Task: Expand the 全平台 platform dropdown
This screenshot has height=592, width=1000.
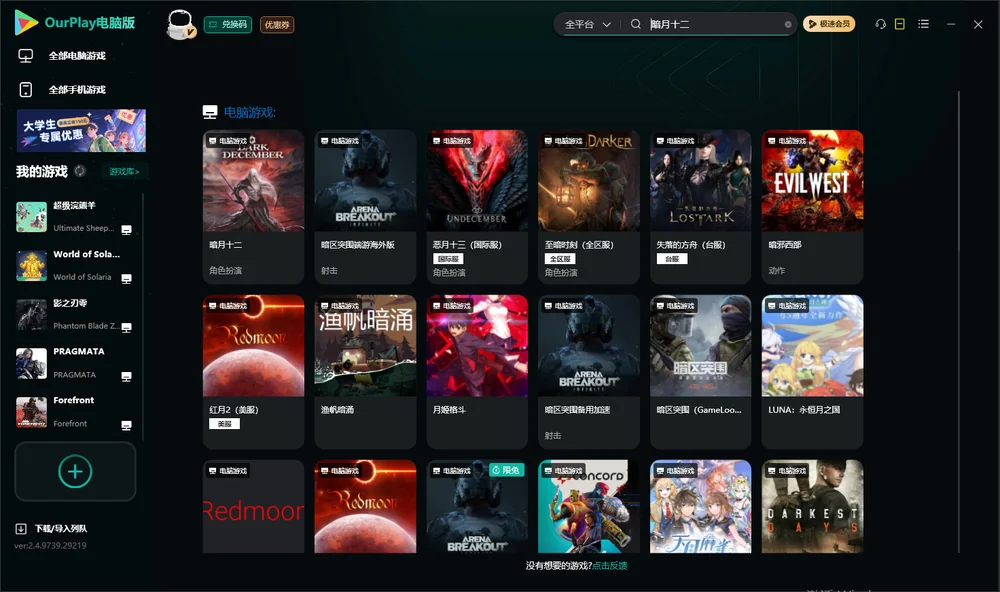Action: (587, 24)
